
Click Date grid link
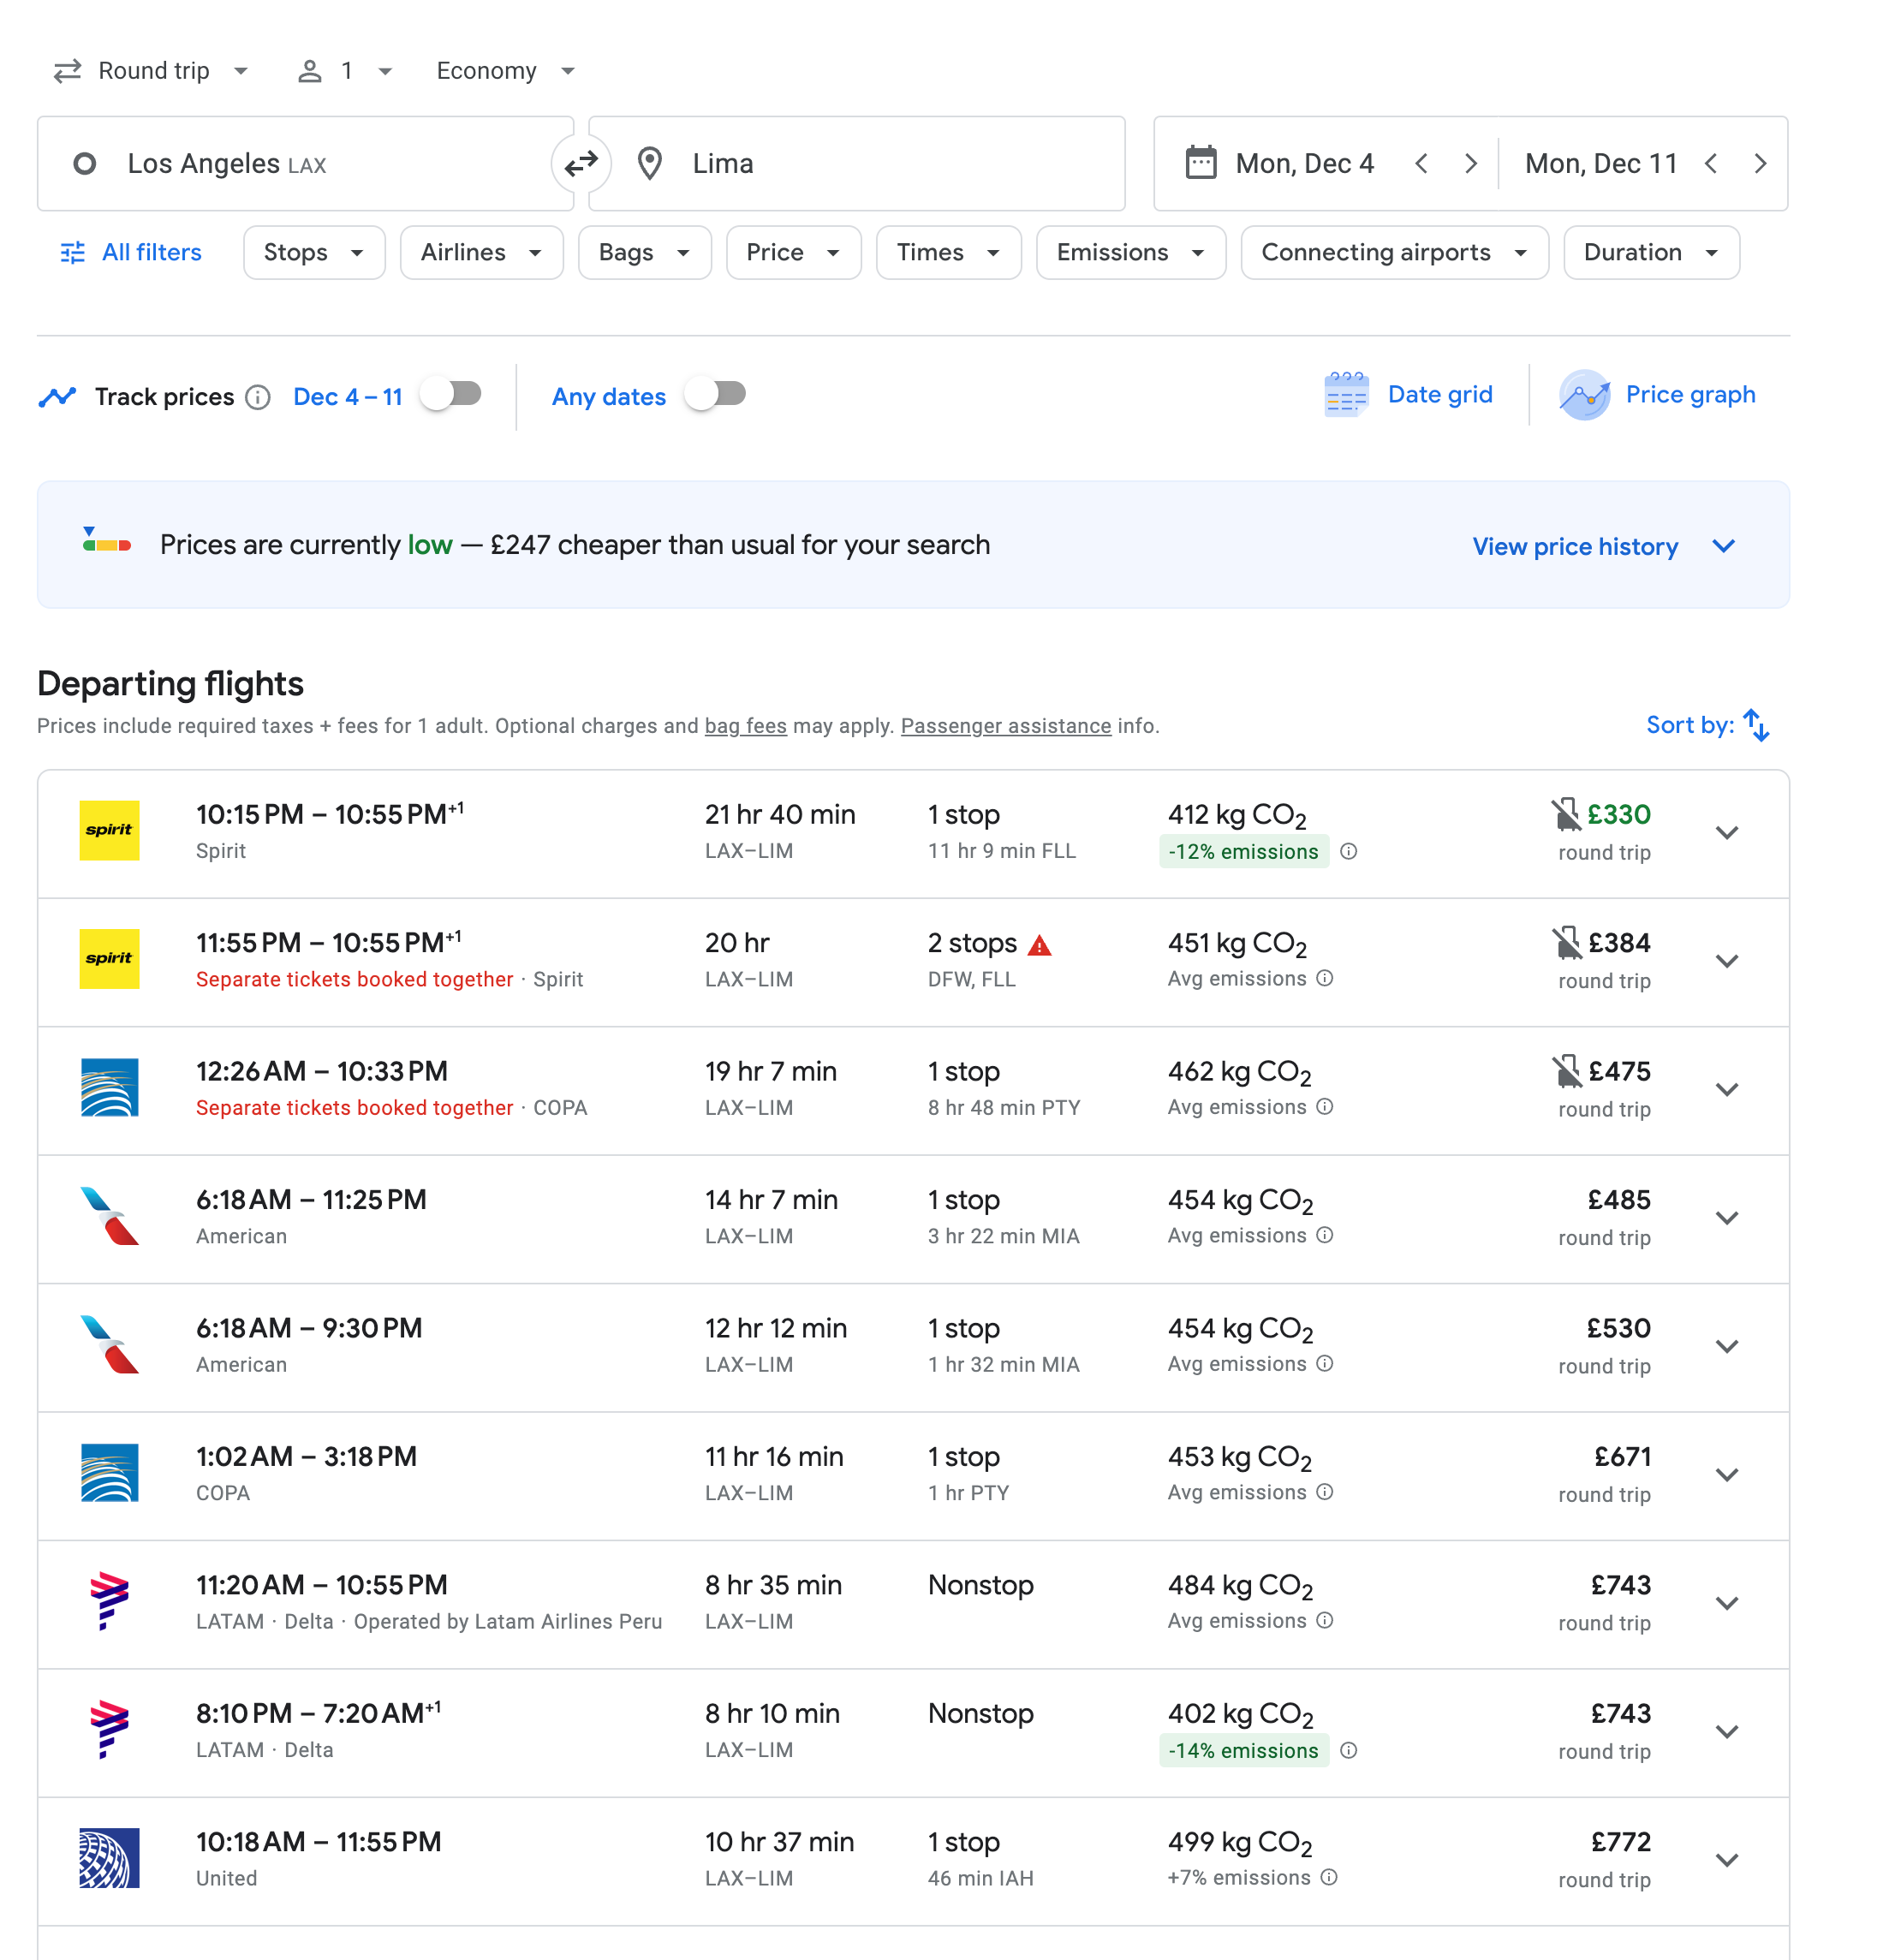tap(1439, 395)
